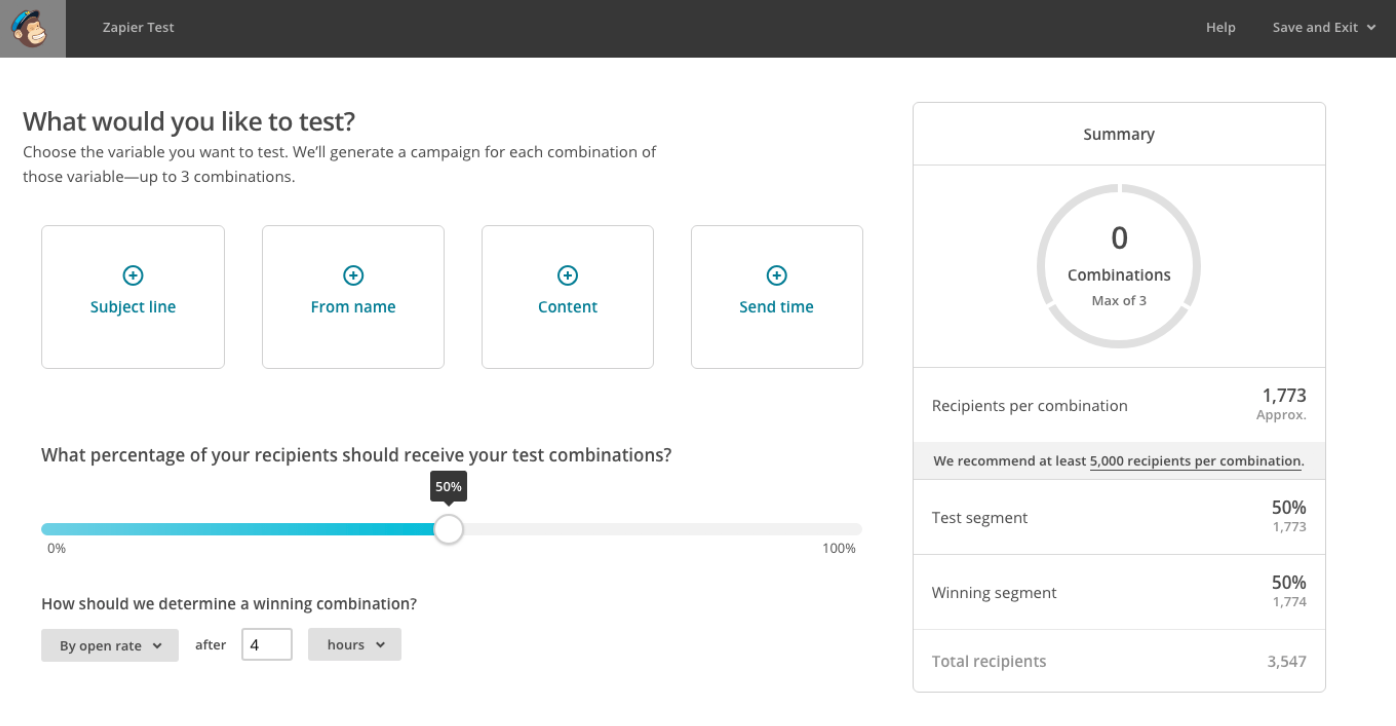The width and height of the screenshot is (1396, 726).
Task: Open the Help menu item
Action: [x=1221, y=28]
